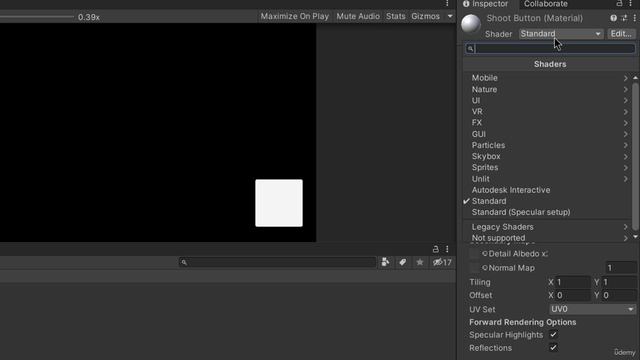
Task: Lock the Project panel
Action: point(436,249)
